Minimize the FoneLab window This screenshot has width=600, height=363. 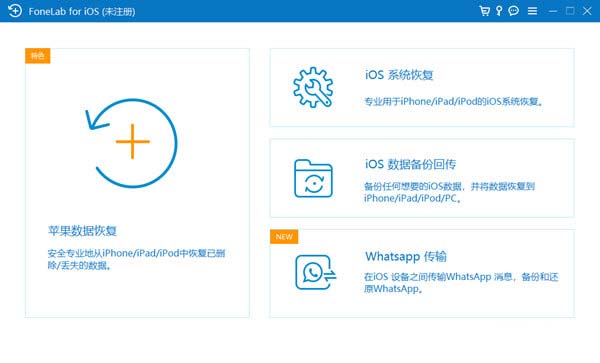553,11
